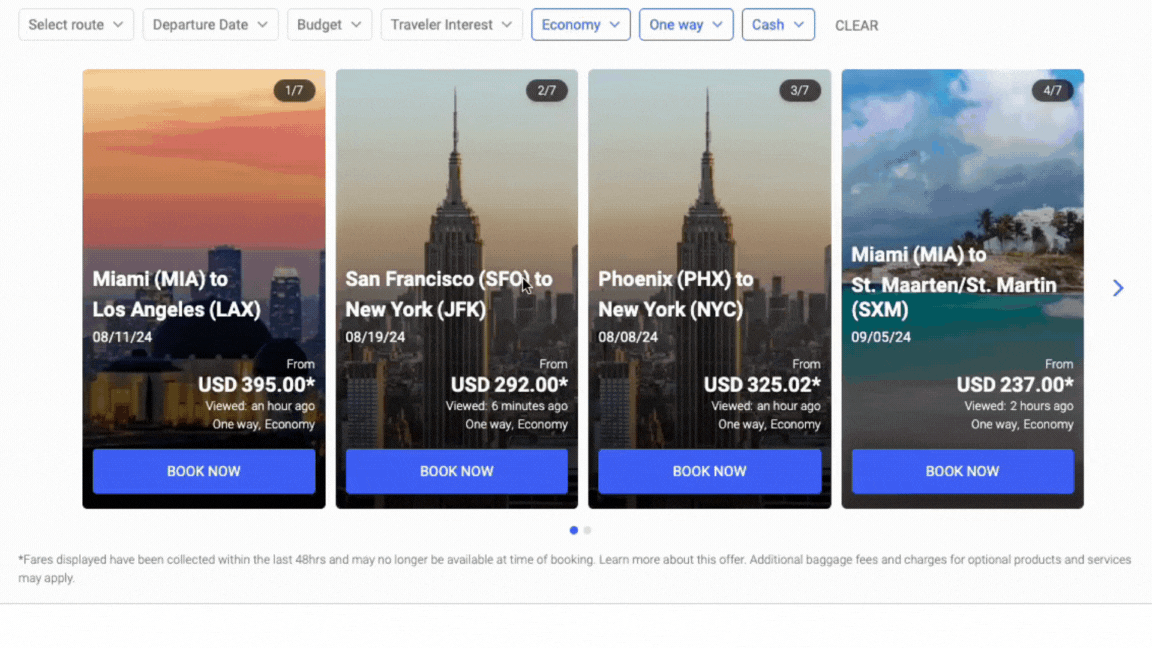Book the Miami to Los Angeles flight
Viewport: 1152px width, 648px height.
pyautogui.click(x=204, y=471)
